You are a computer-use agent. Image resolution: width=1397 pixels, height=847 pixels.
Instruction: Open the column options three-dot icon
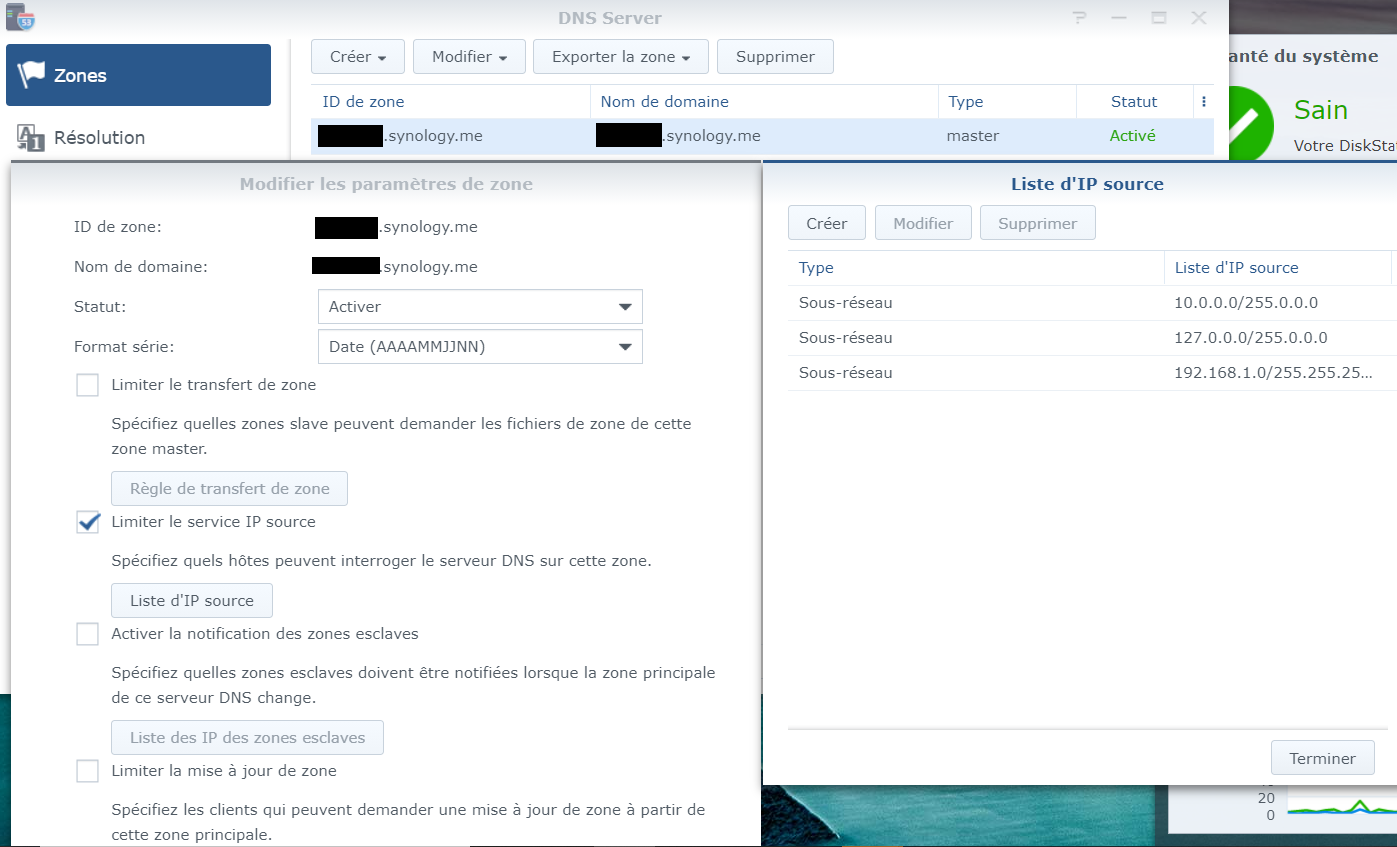1204,102
